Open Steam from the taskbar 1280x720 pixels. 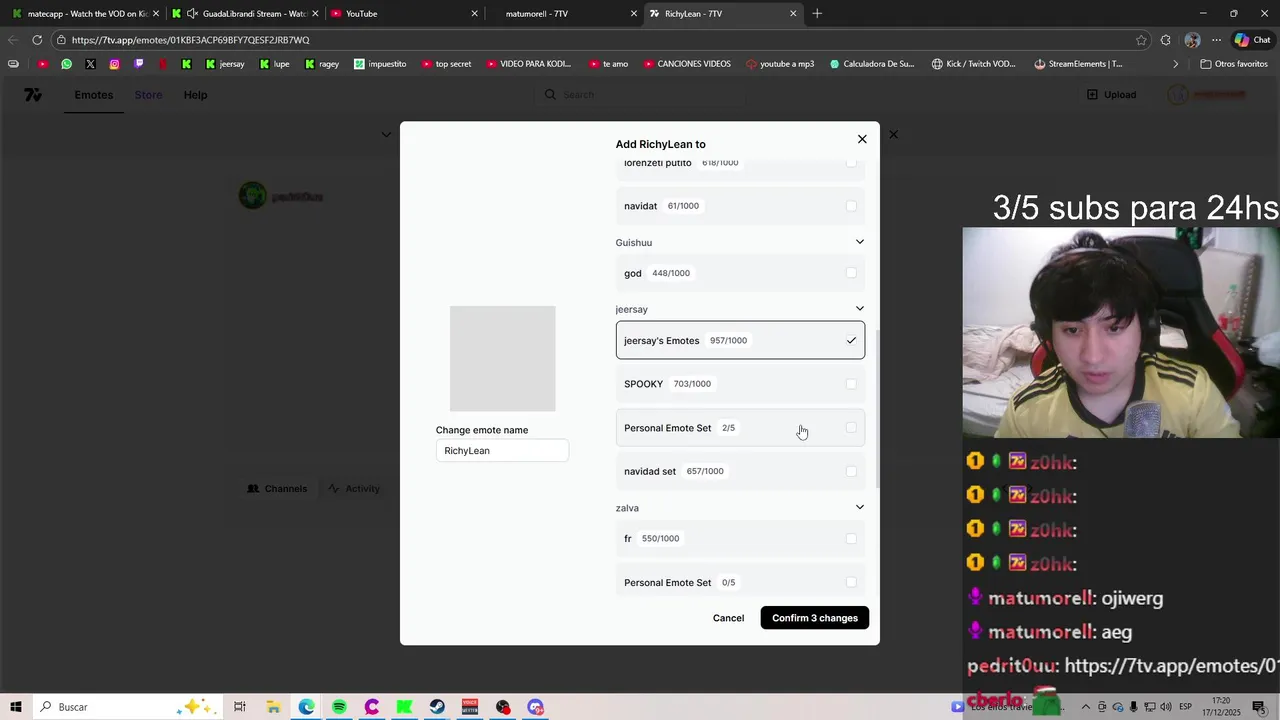click(437, 707)
